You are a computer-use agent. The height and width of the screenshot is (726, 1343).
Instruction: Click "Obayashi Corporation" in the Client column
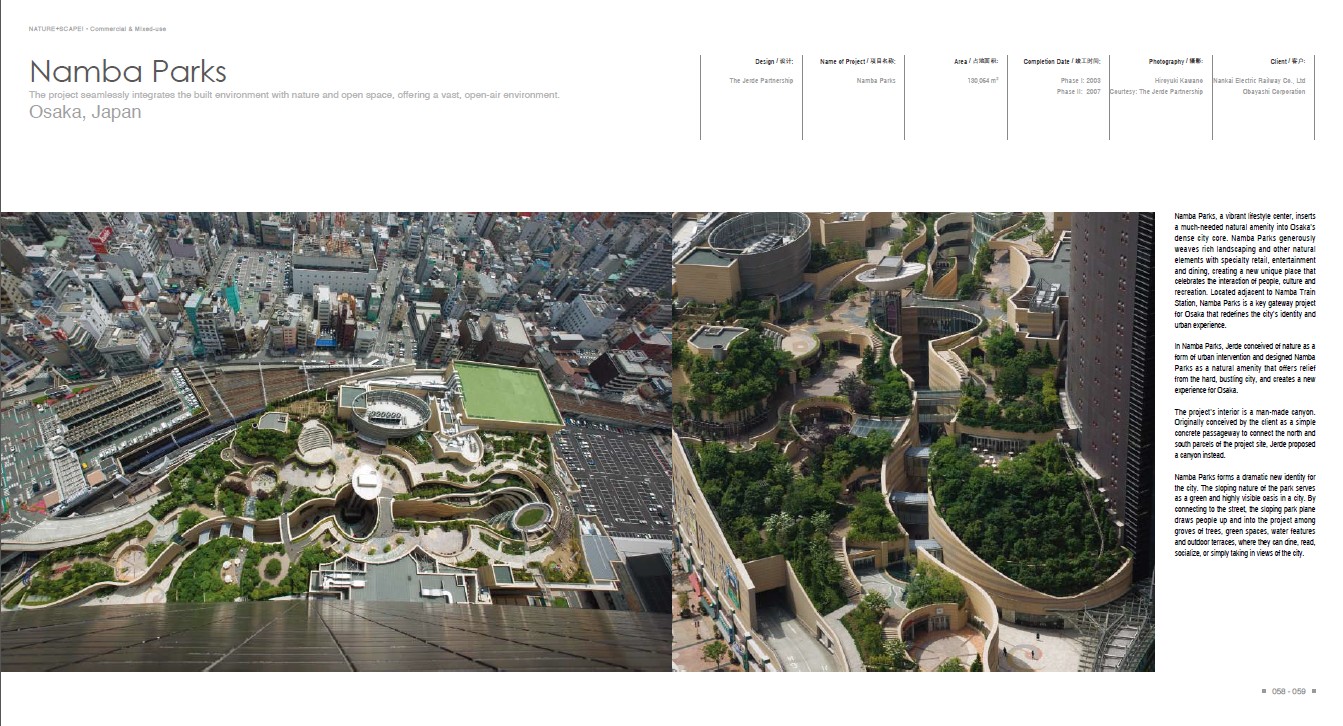pos(1274,91)
